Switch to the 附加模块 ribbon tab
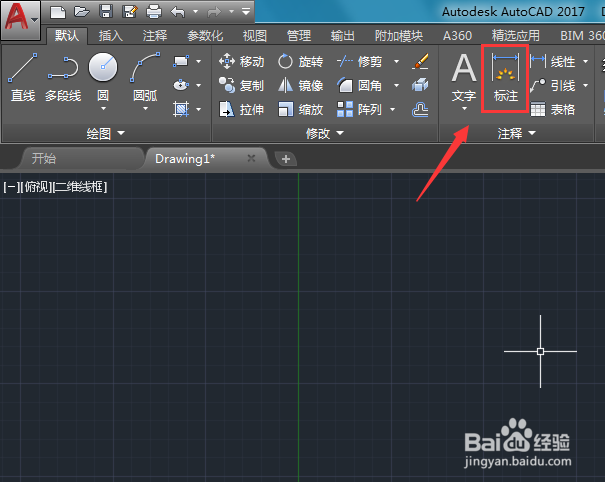Screen dimensions: 605x482 pos(399,36)
